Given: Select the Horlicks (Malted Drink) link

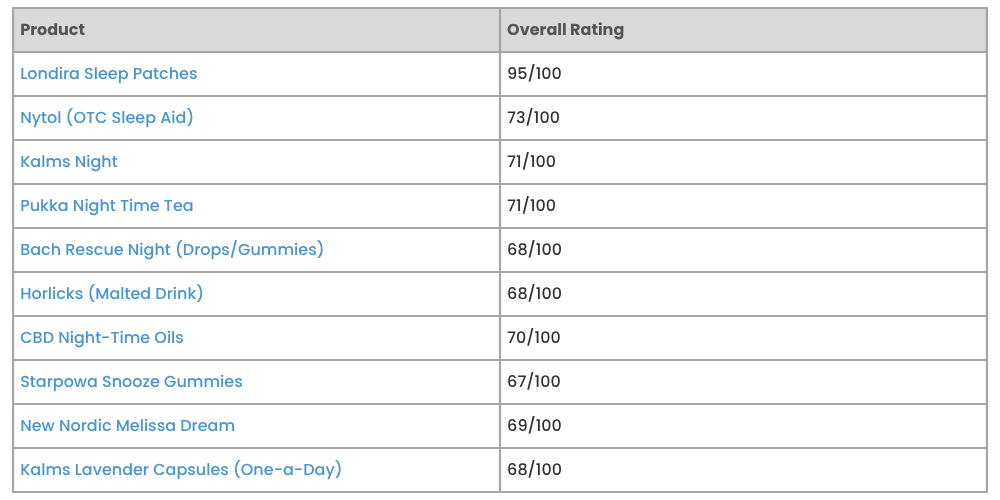Looking at the screenshot, I should [112, 293].
